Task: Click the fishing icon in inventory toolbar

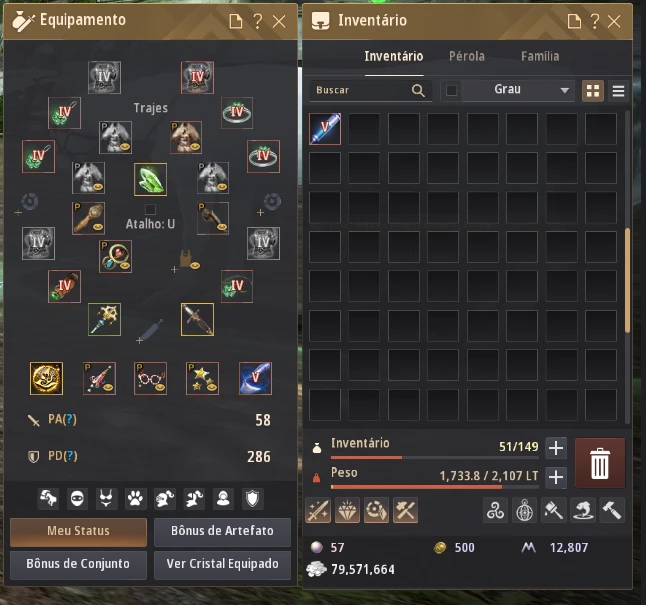Action: (x=583, y=511)
